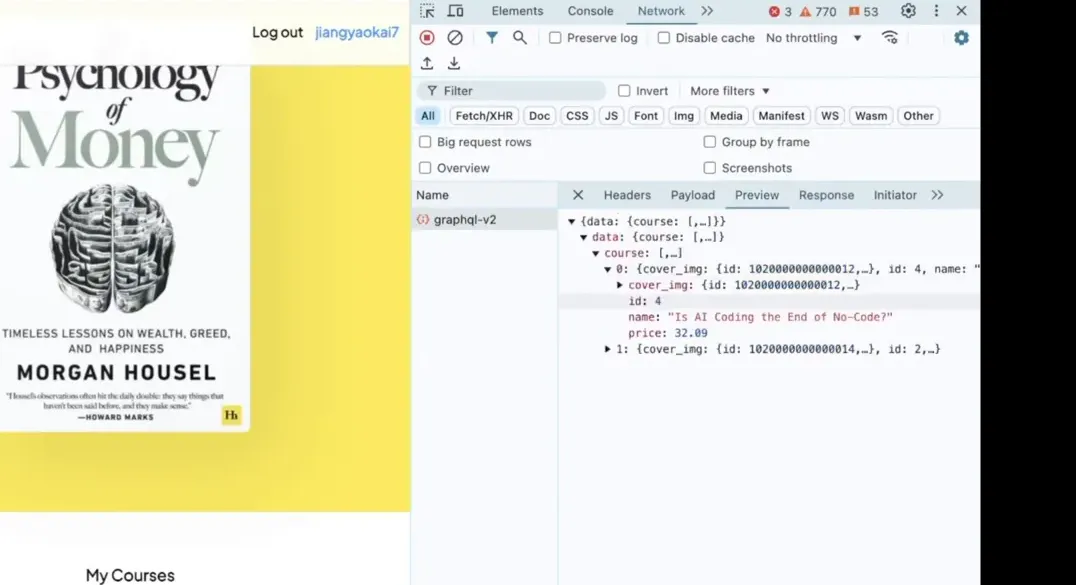The height and width of the screenshot is (585, 1076).
Task: Select the graphql-v2 request row
Action: 484,220
